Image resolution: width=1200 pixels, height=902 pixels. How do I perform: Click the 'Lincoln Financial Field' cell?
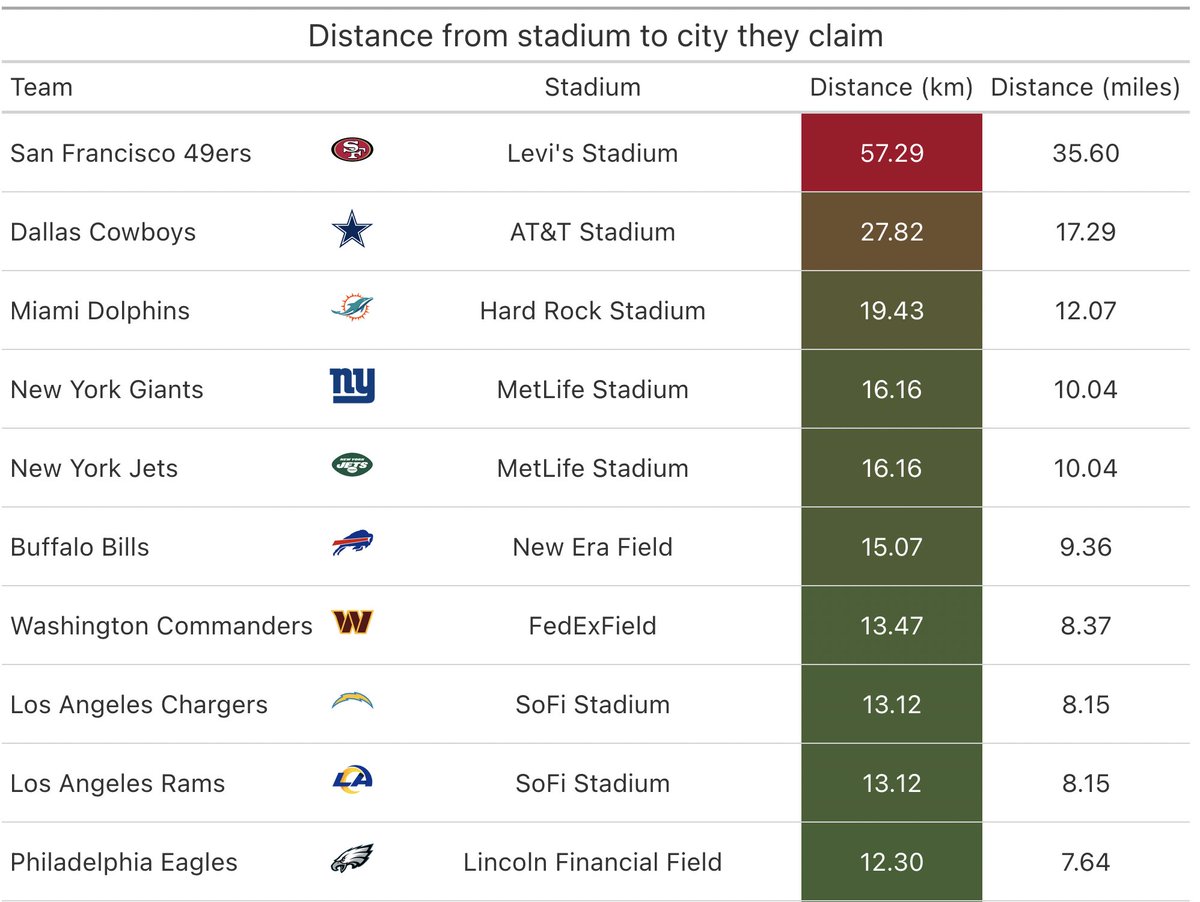click(x=592, y=862)
